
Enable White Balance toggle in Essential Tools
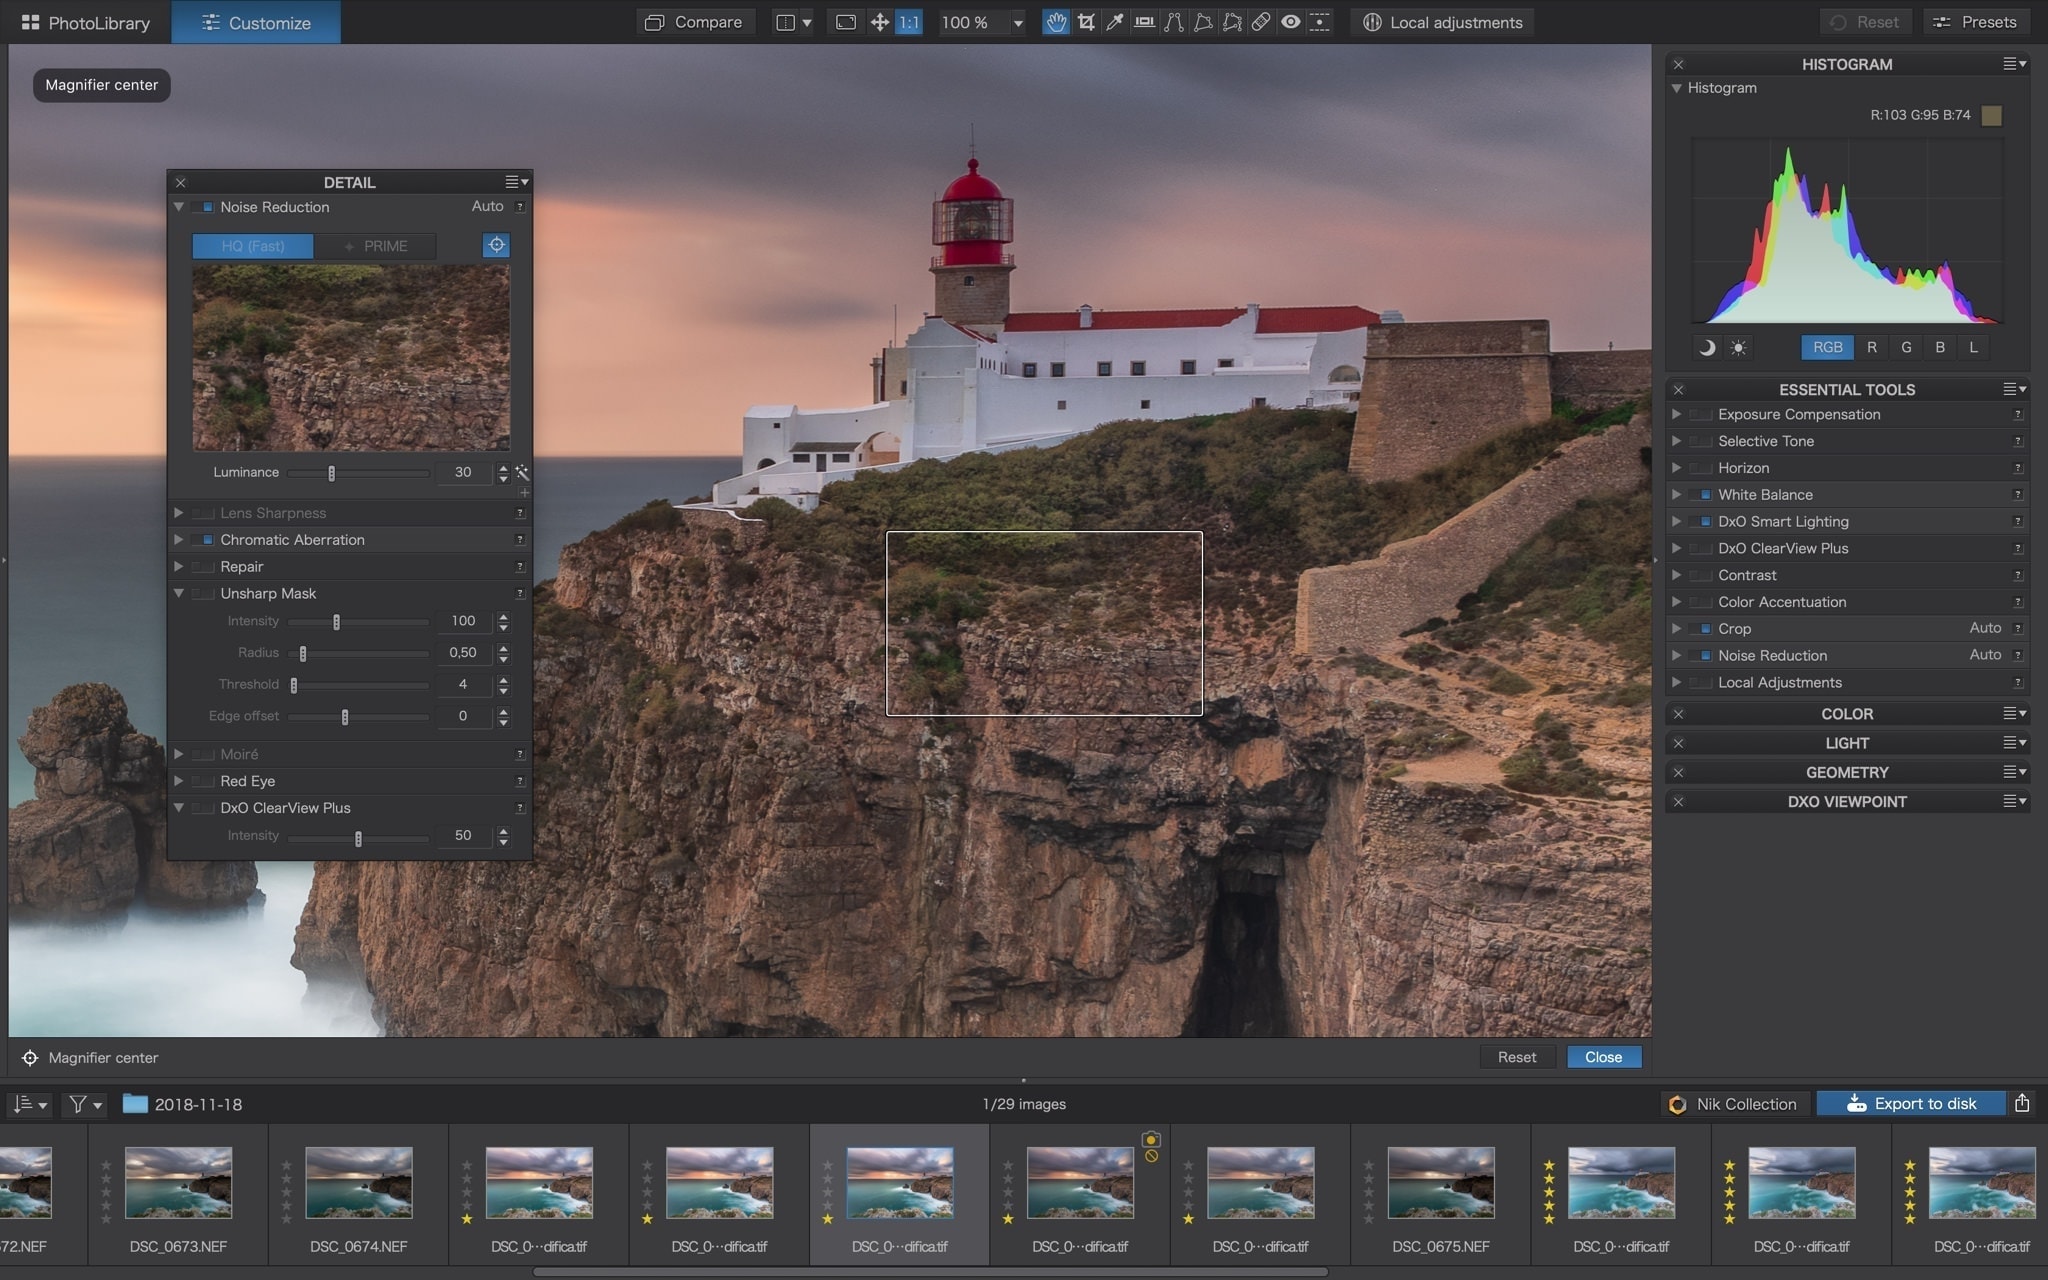point(1704,495)
